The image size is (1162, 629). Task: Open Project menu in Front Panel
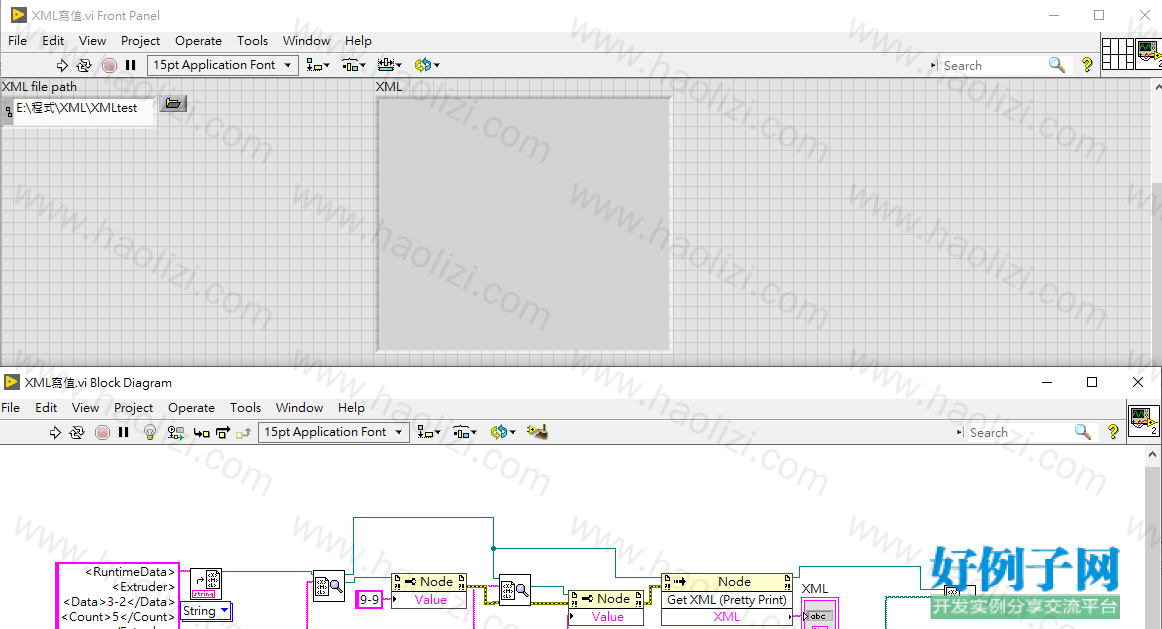(x=140, y=41)
